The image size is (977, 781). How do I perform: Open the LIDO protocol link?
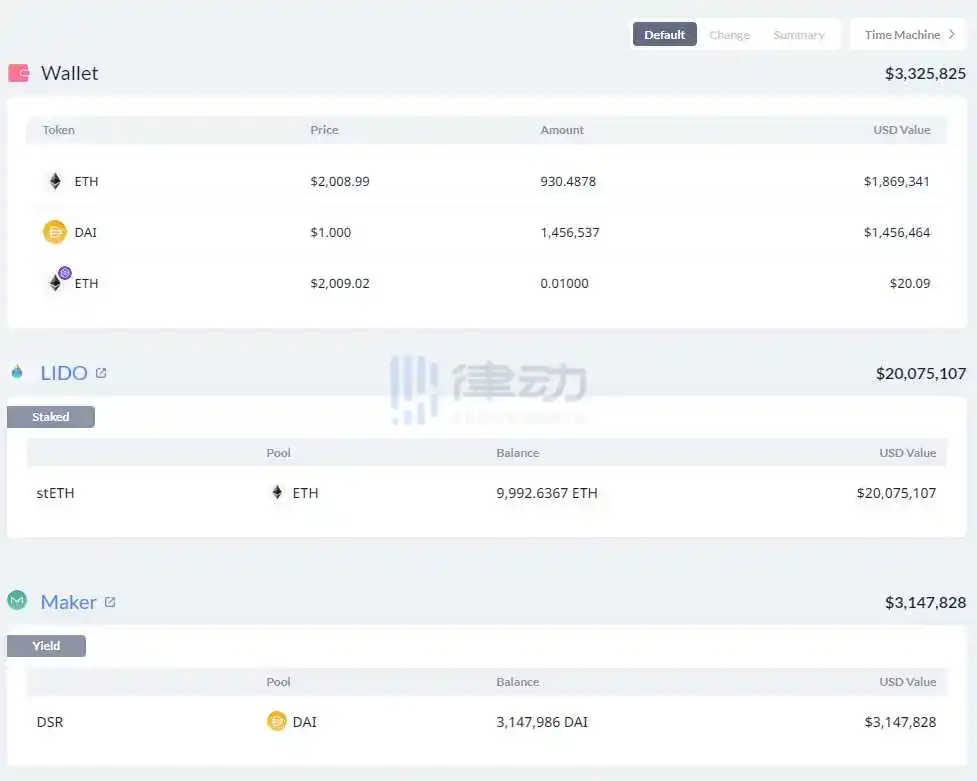pyautogui.click(x=64, y=373)
